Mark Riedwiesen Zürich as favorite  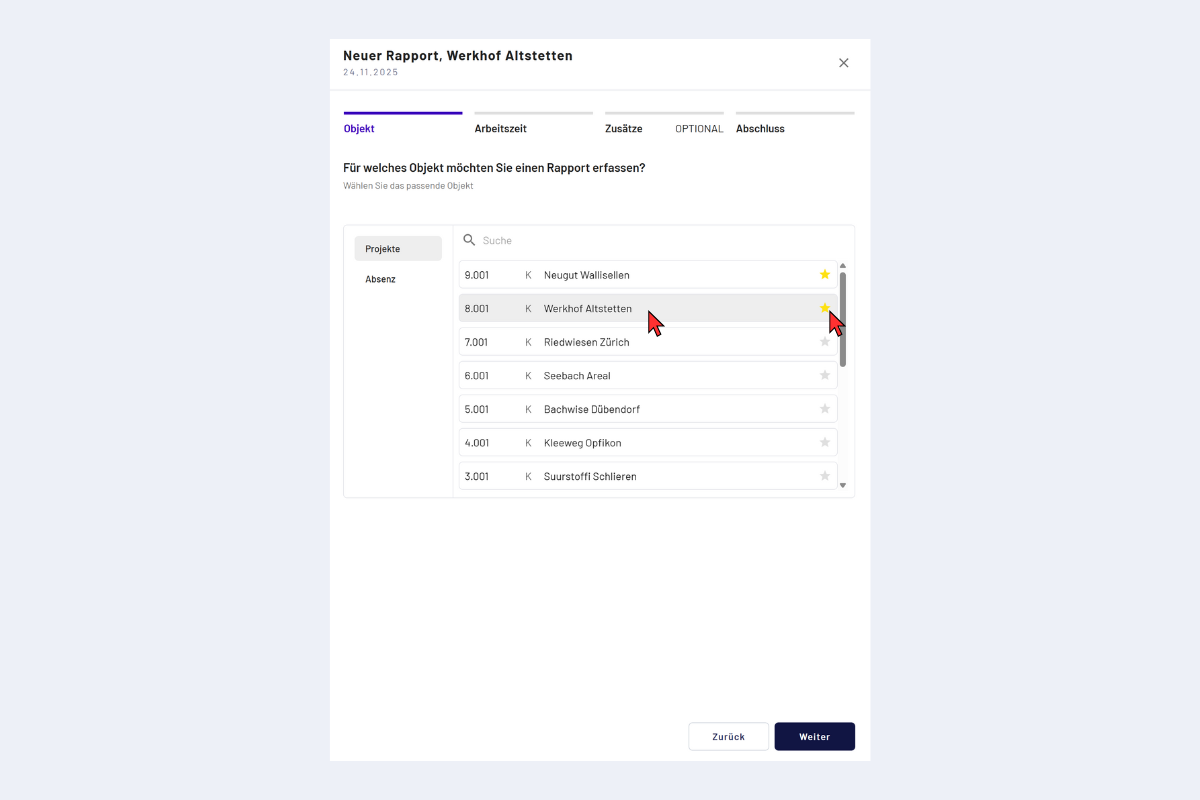coord(825,342)
